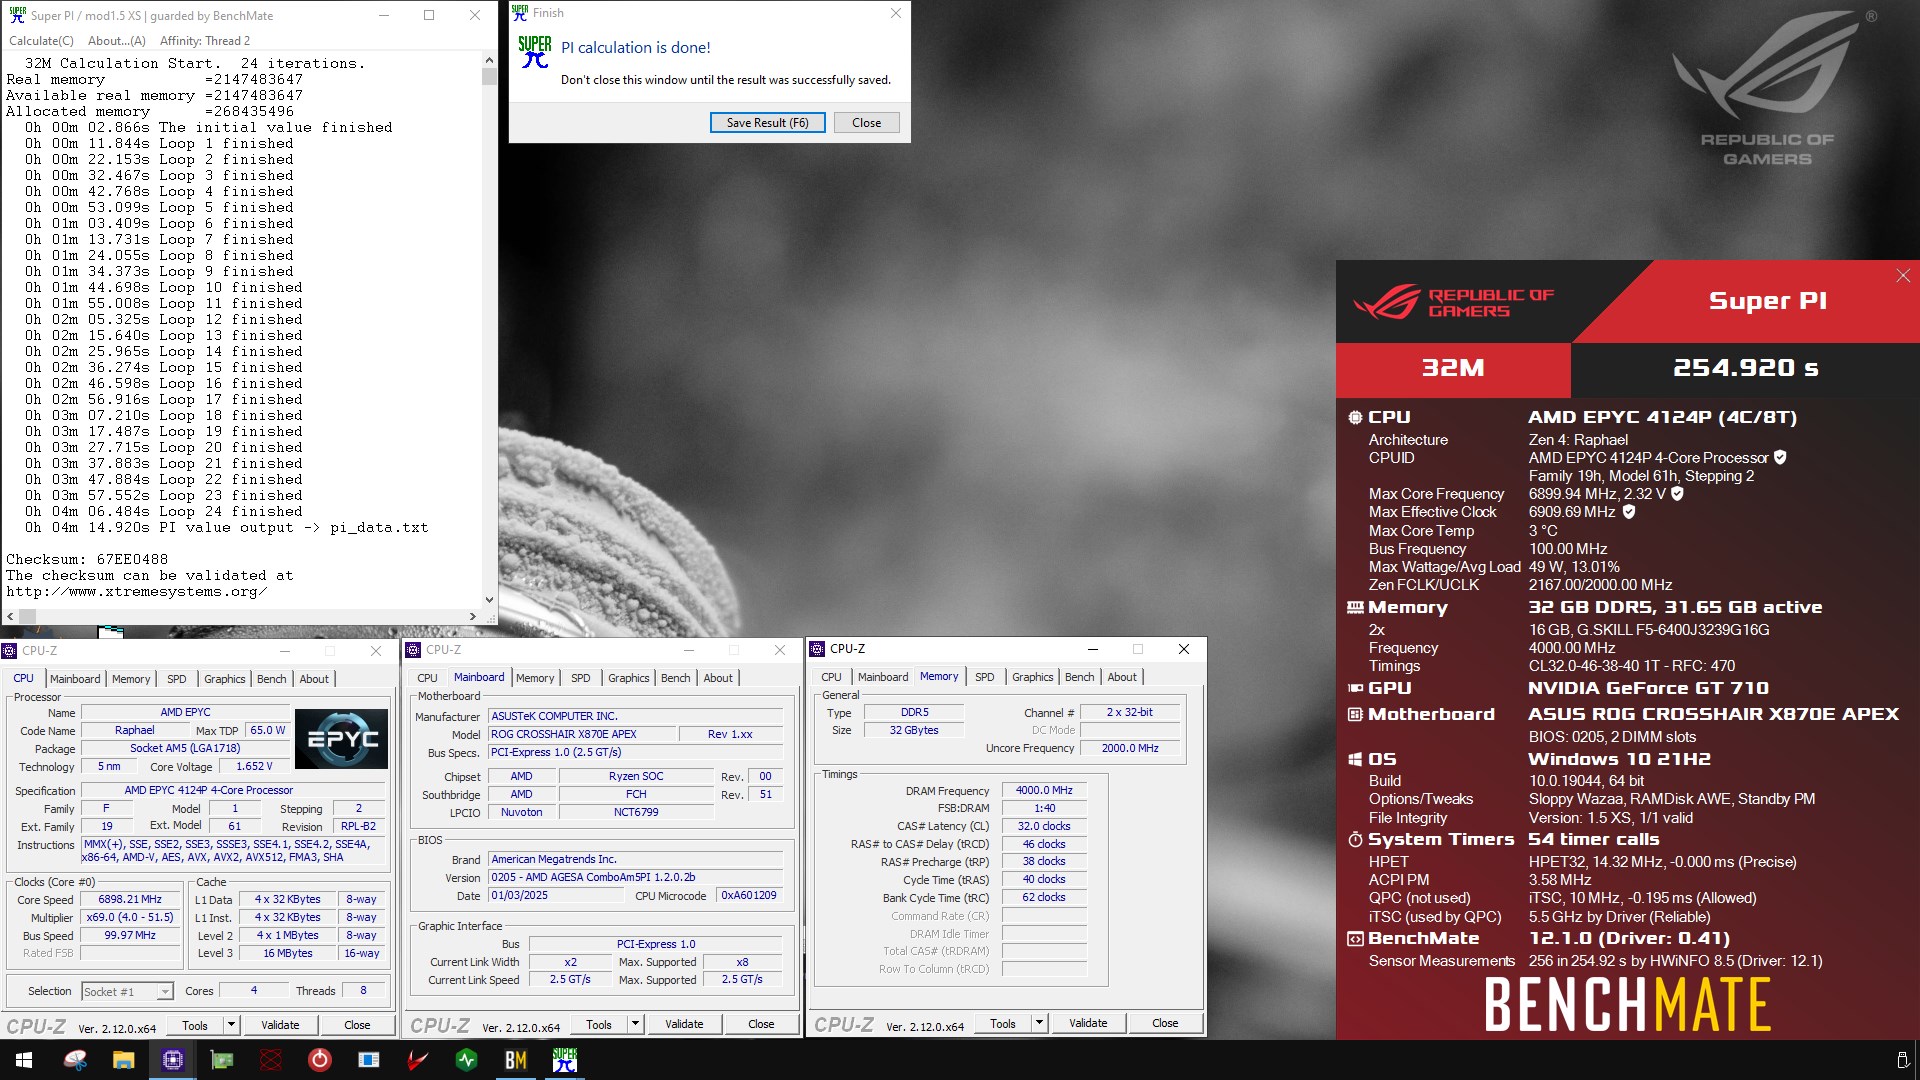Click the Checksum: 67EE0488 line

pyautogui.click(x=87, y=559)
